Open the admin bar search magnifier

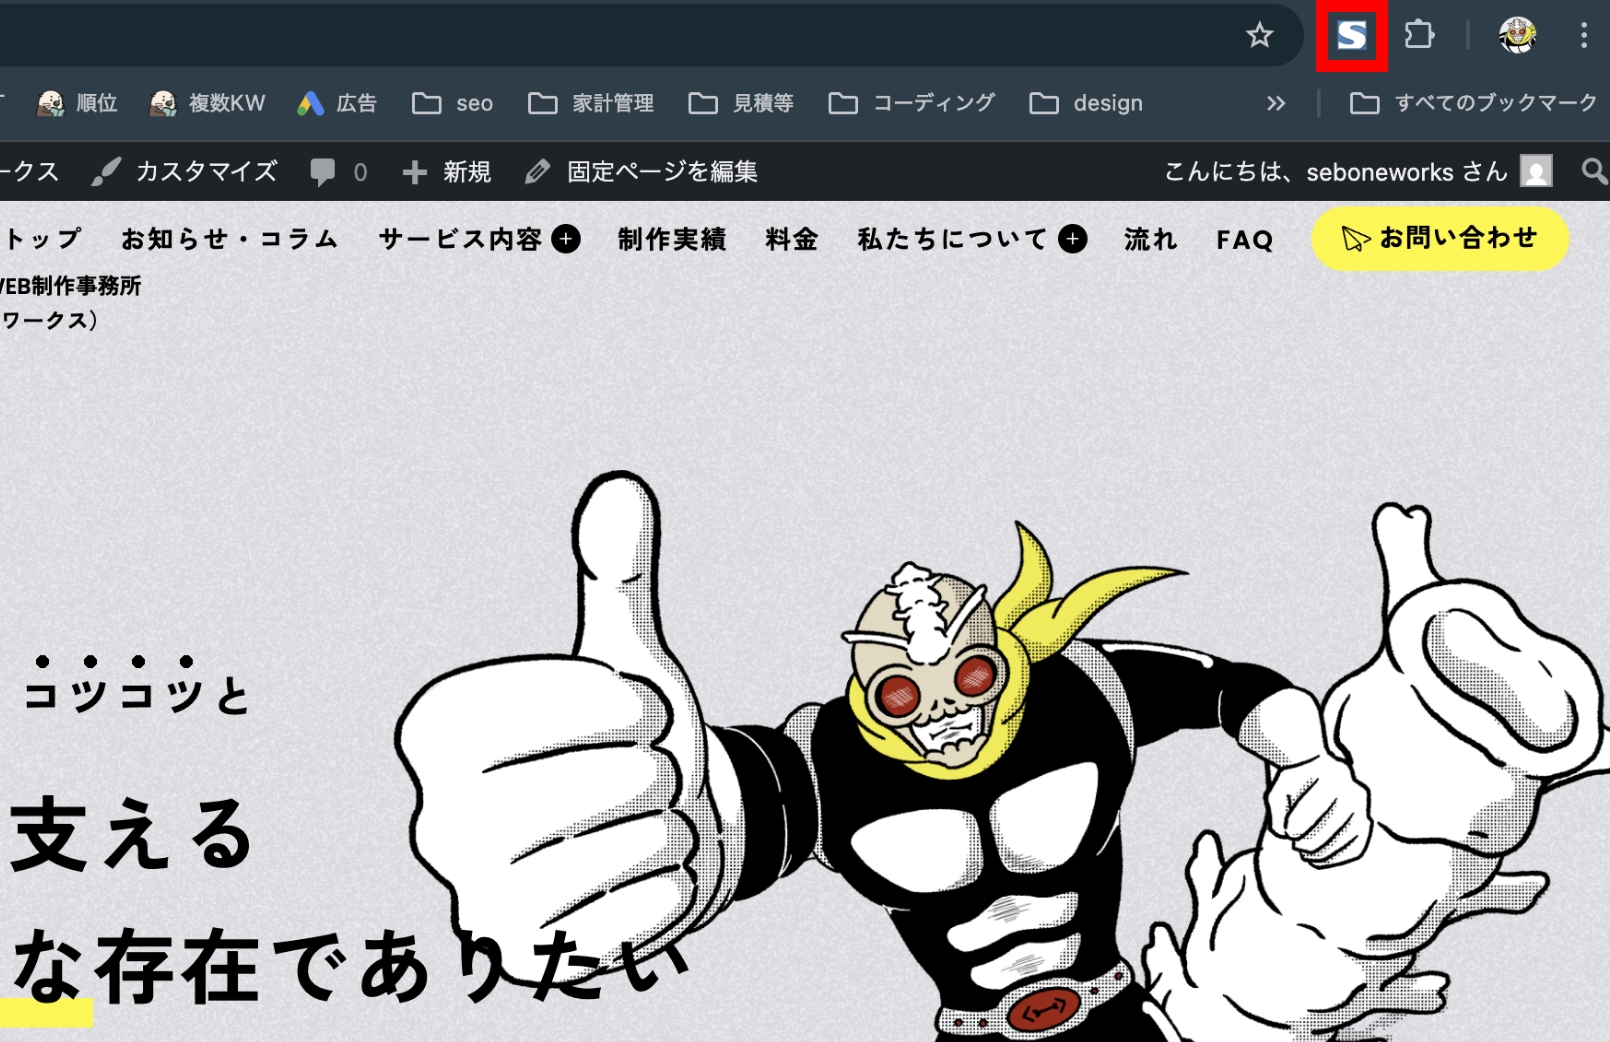pos(1594,171)
